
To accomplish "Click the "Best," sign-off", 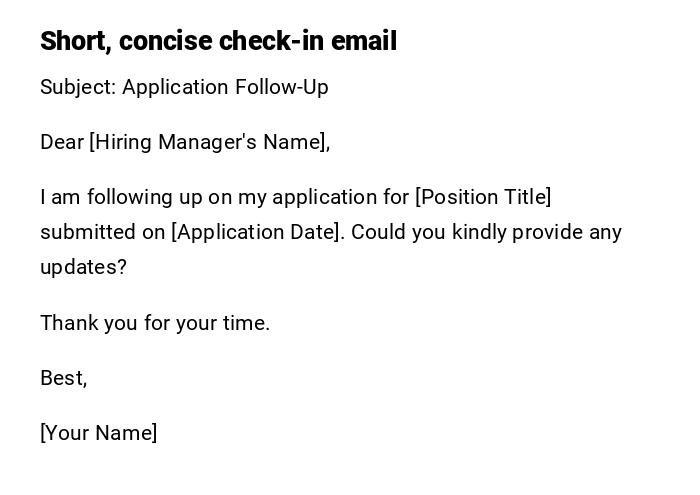I will click(63, 378).
